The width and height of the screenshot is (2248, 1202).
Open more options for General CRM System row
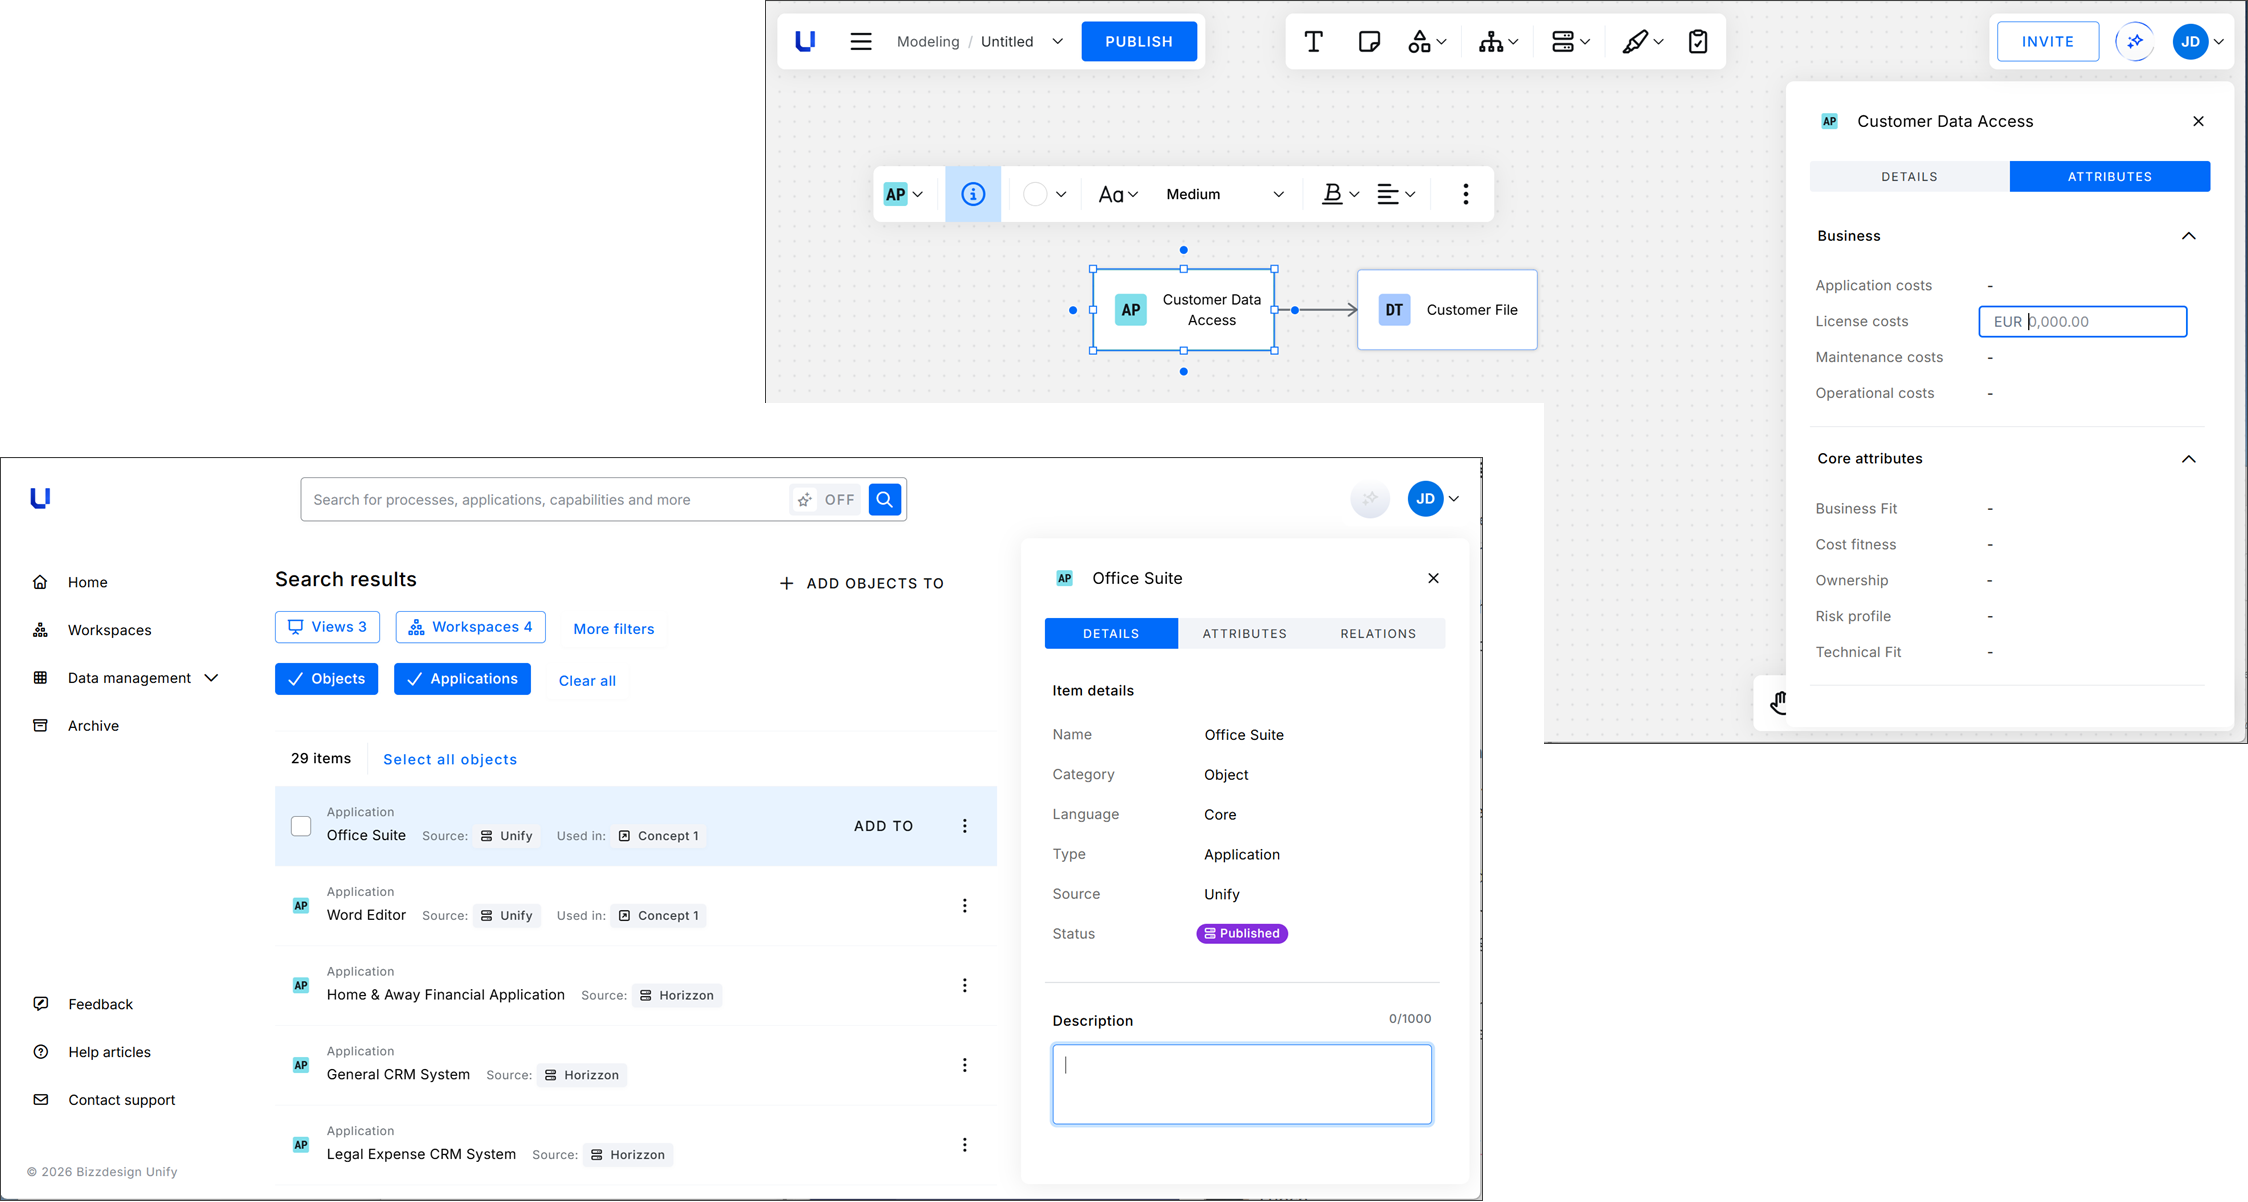(965, 1065)
